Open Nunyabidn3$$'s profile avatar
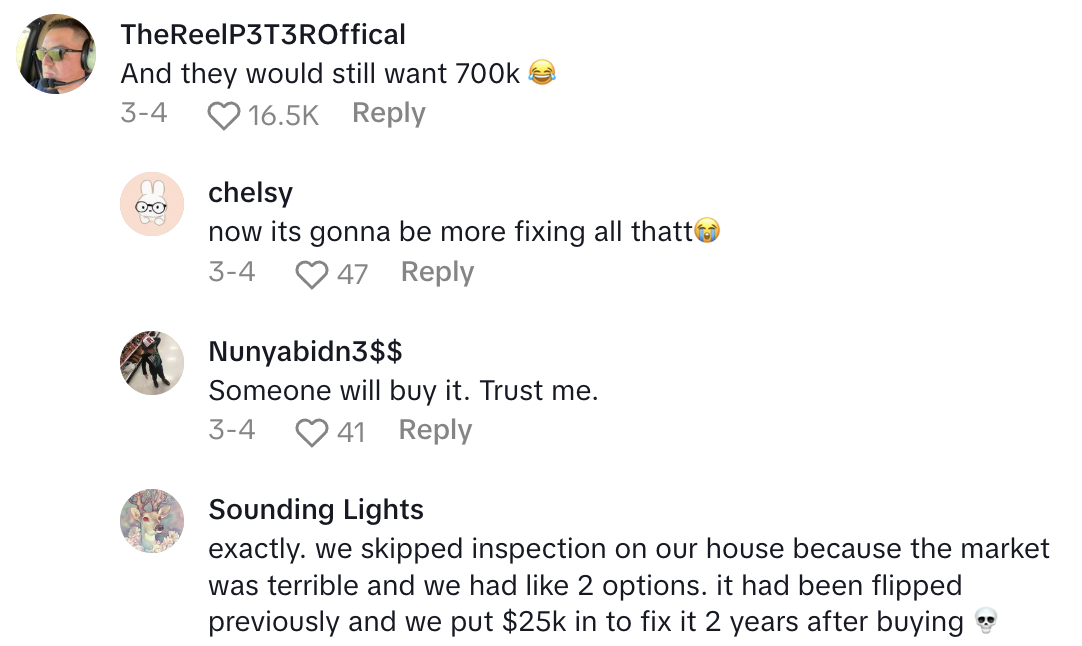This screenshot has height=646, width=1082. (x=152, y=363)
